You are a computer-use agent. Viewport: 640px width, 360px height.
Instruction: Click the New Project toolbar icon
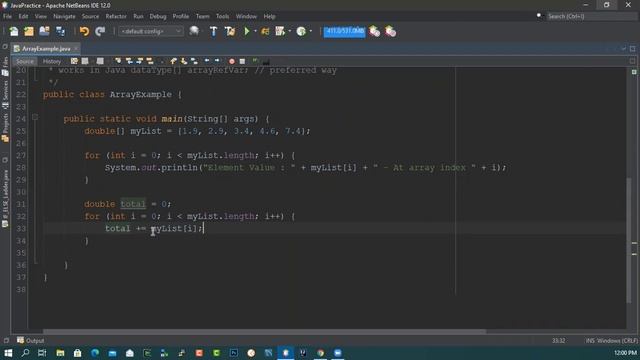(x=29, y=31)
